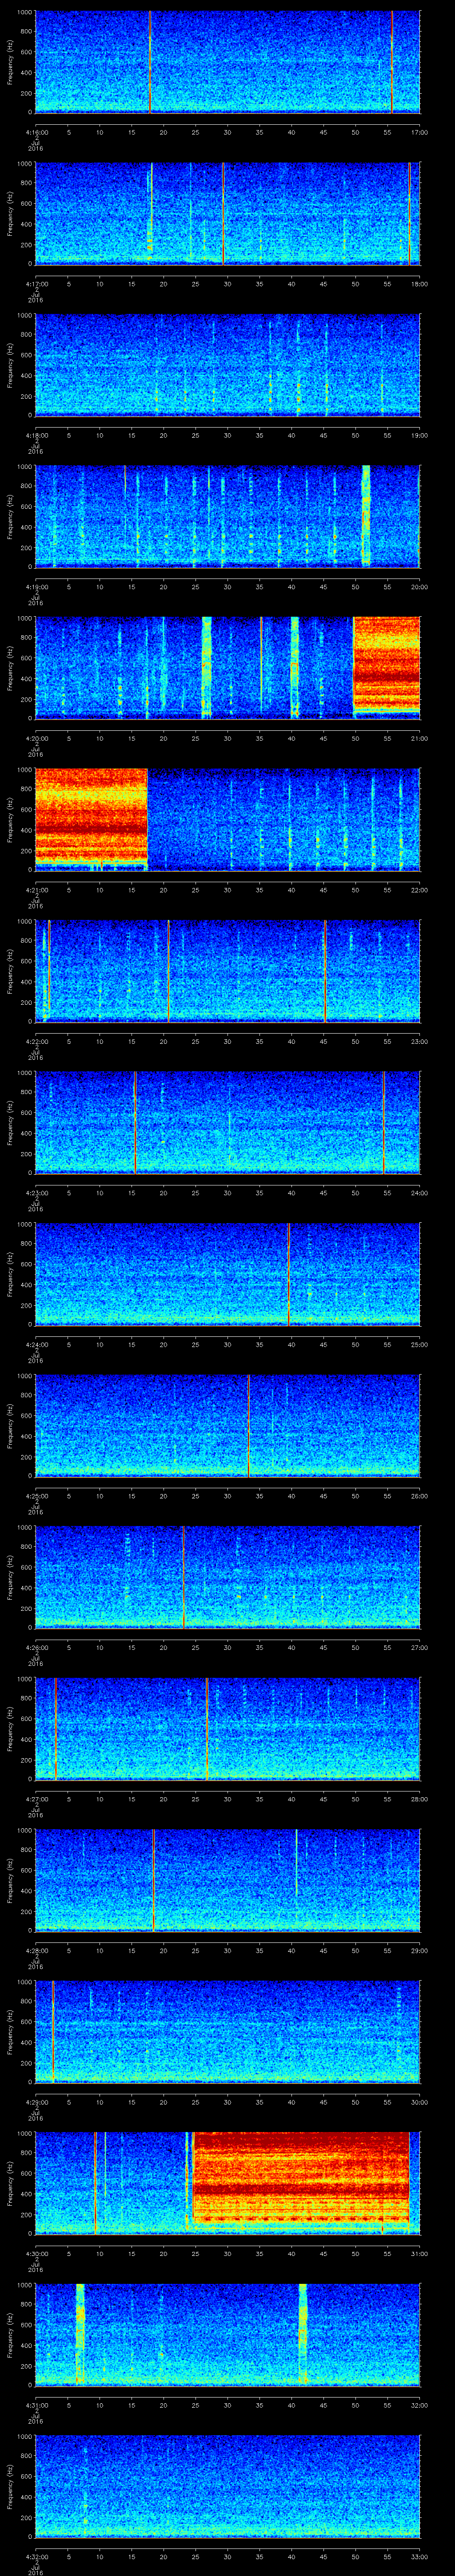Viewport: 455px width, 2576px height.
Task: Click the 4:31:00 start time label
Action: pos(37,2405)
